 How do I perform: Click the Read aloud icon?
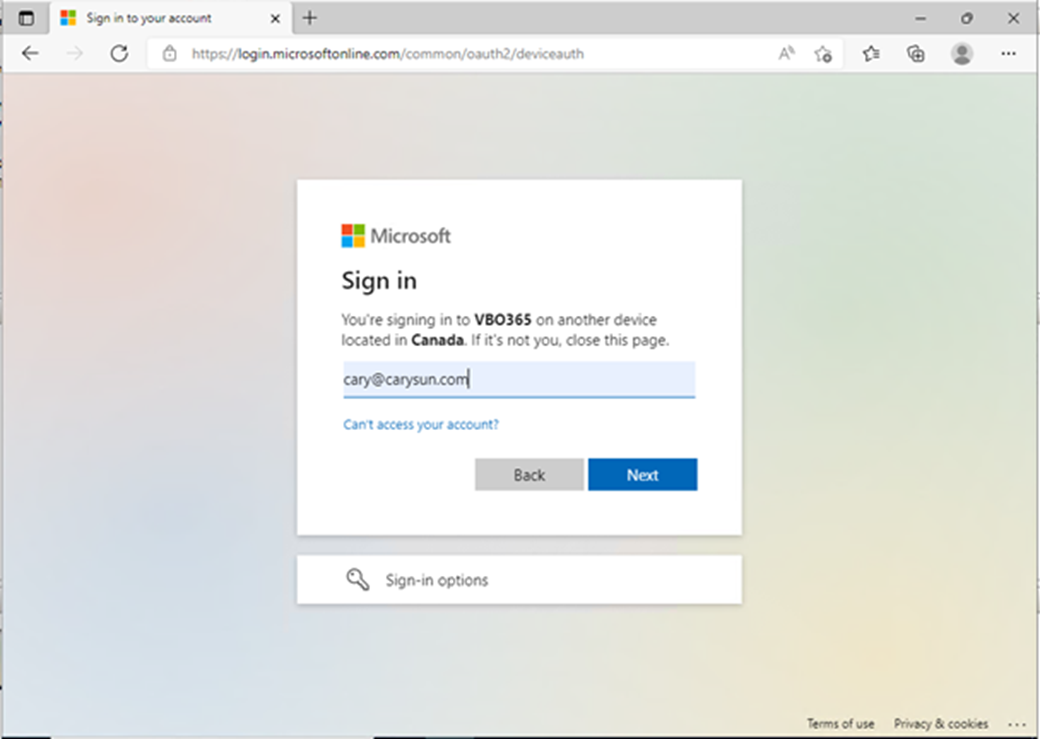tap(786, 53)
